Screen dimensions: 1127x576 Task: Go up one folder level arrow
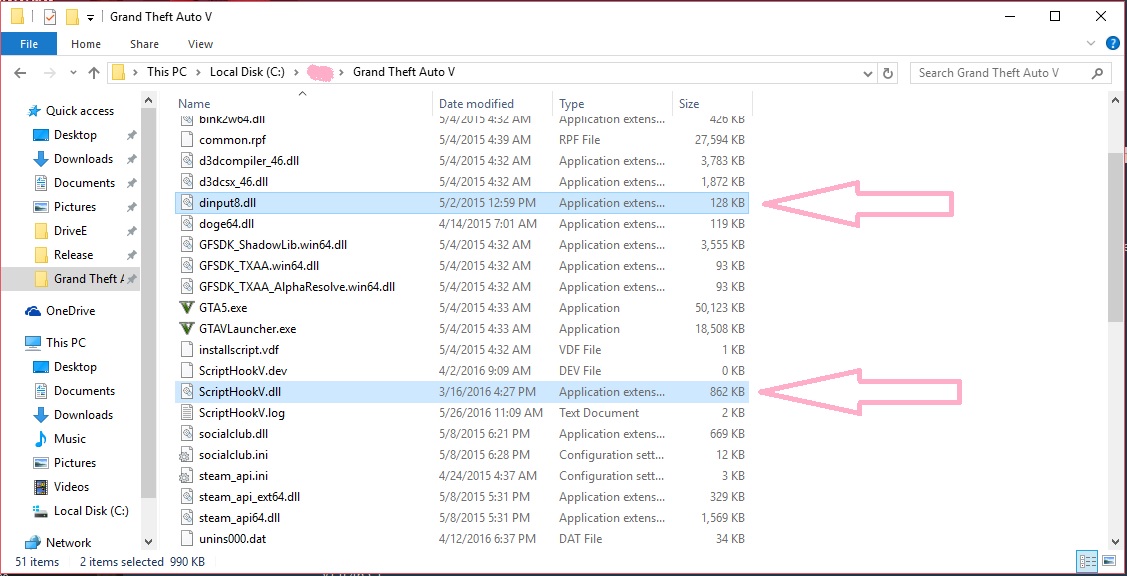(x=93, y=73)
